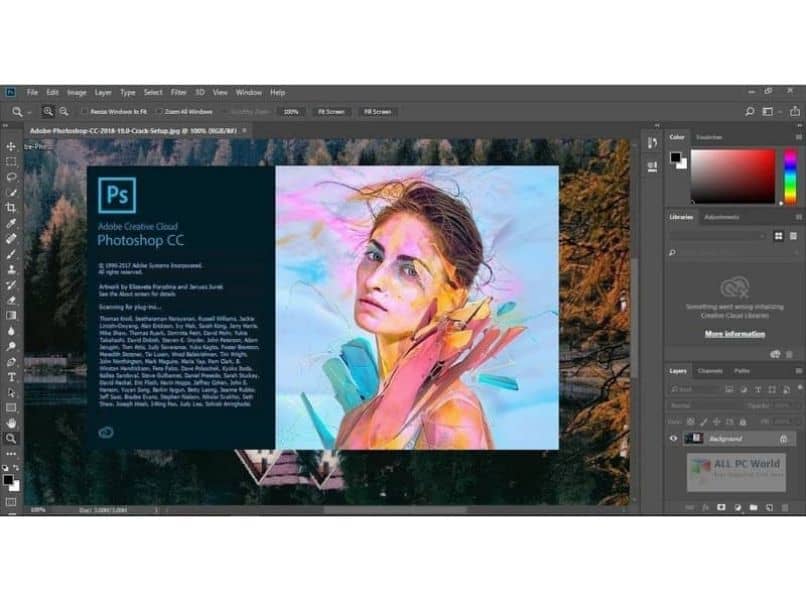Select the Horizontal Type tool

click(x=11, y=377)
